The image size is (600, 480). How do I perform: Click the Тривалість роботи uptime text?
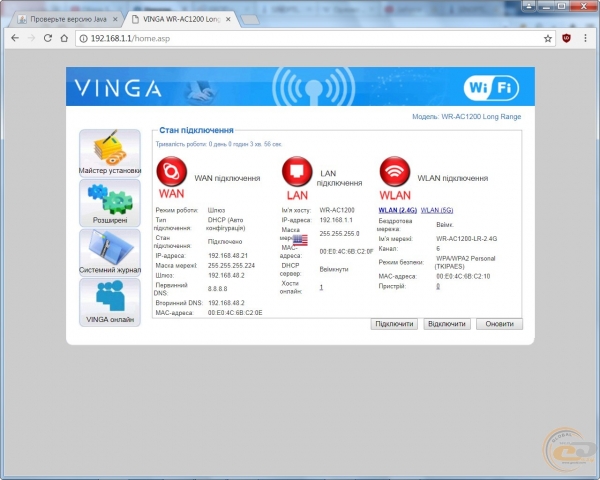coord(219,144)
